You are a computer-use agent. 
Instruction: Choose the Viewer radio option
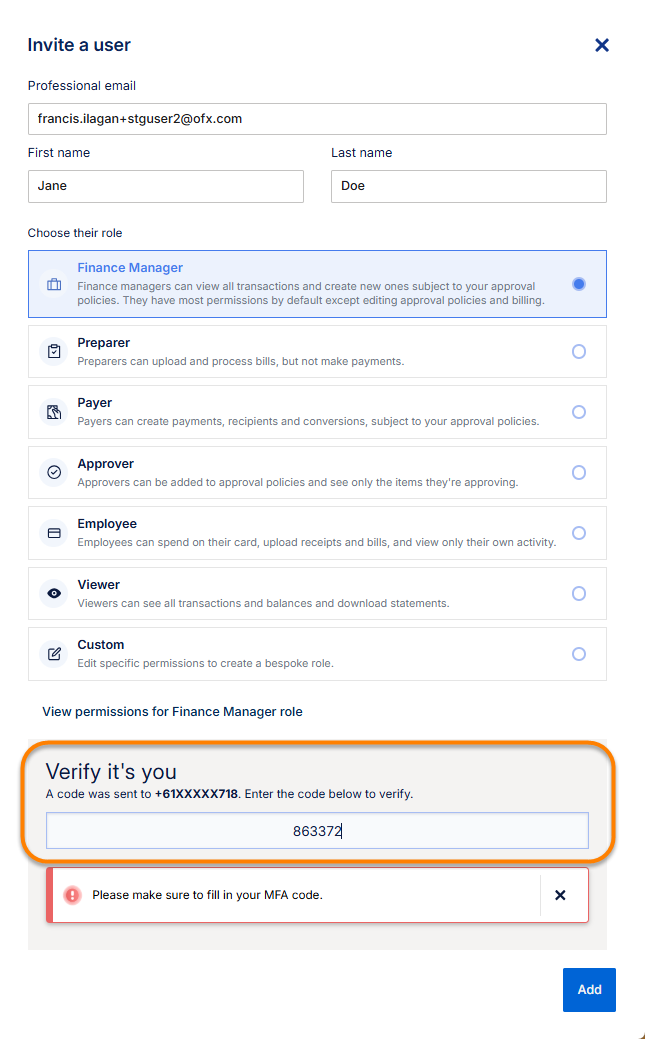(x=579, y=593)
